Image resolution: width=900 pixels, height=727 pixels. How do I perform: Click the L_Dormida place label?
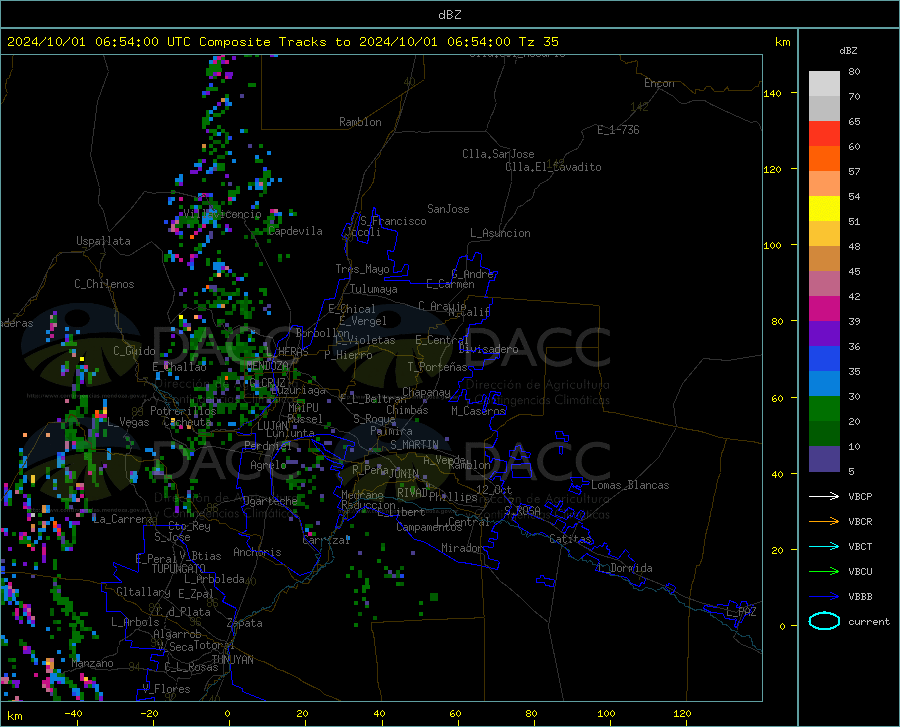click(x=624, y=568)
